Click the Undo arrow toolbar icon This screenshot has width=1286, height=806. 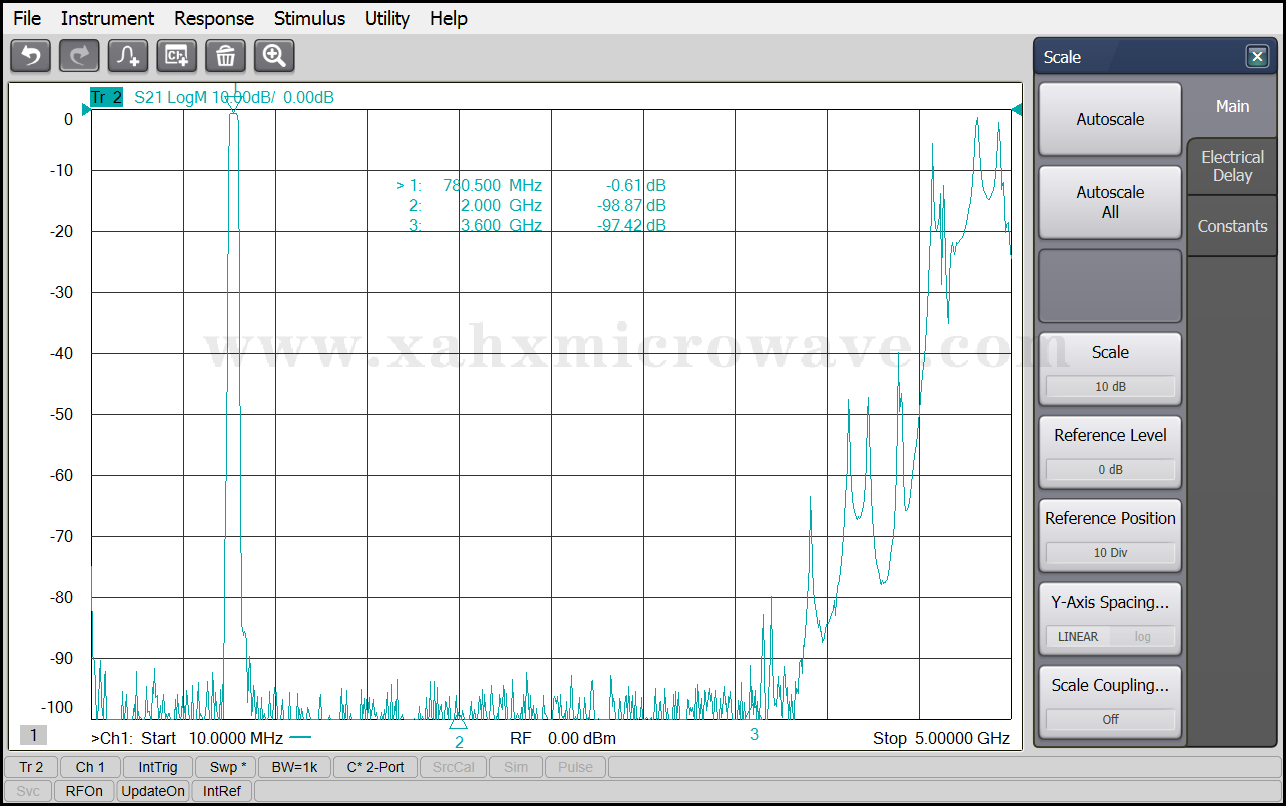(31, 56)
